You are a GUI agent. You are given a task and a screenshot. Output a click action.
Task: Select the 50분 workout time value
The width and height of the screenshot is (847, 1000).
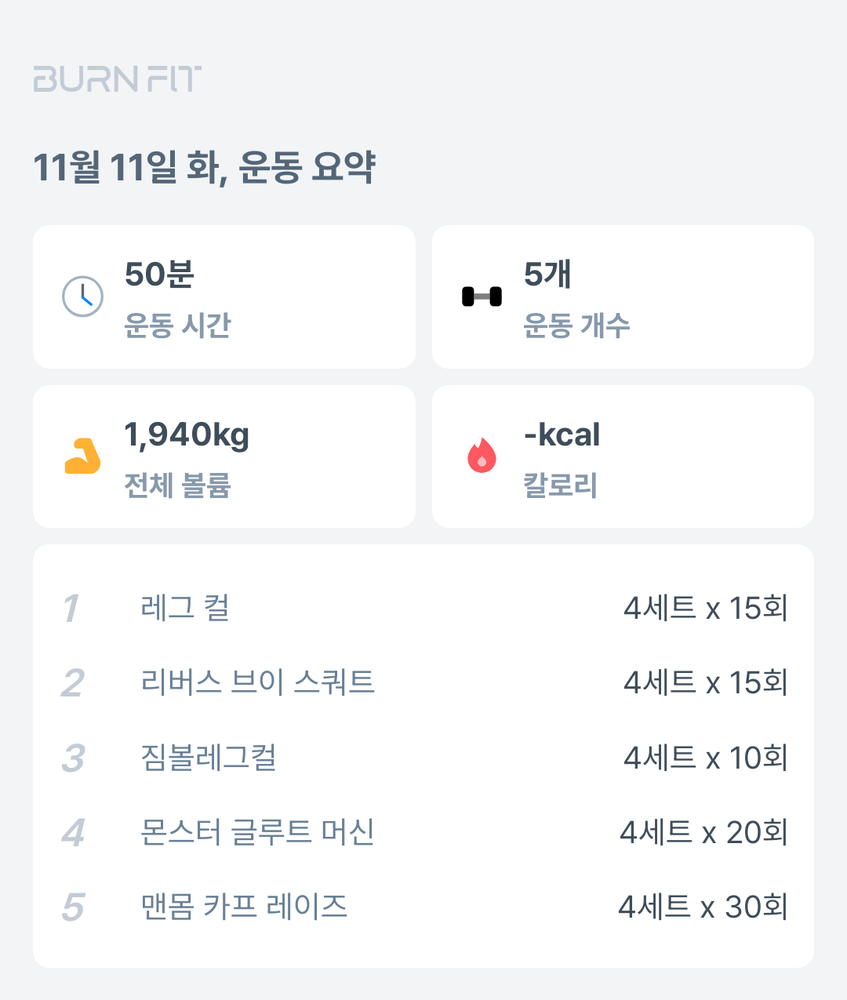coord(159,274)
